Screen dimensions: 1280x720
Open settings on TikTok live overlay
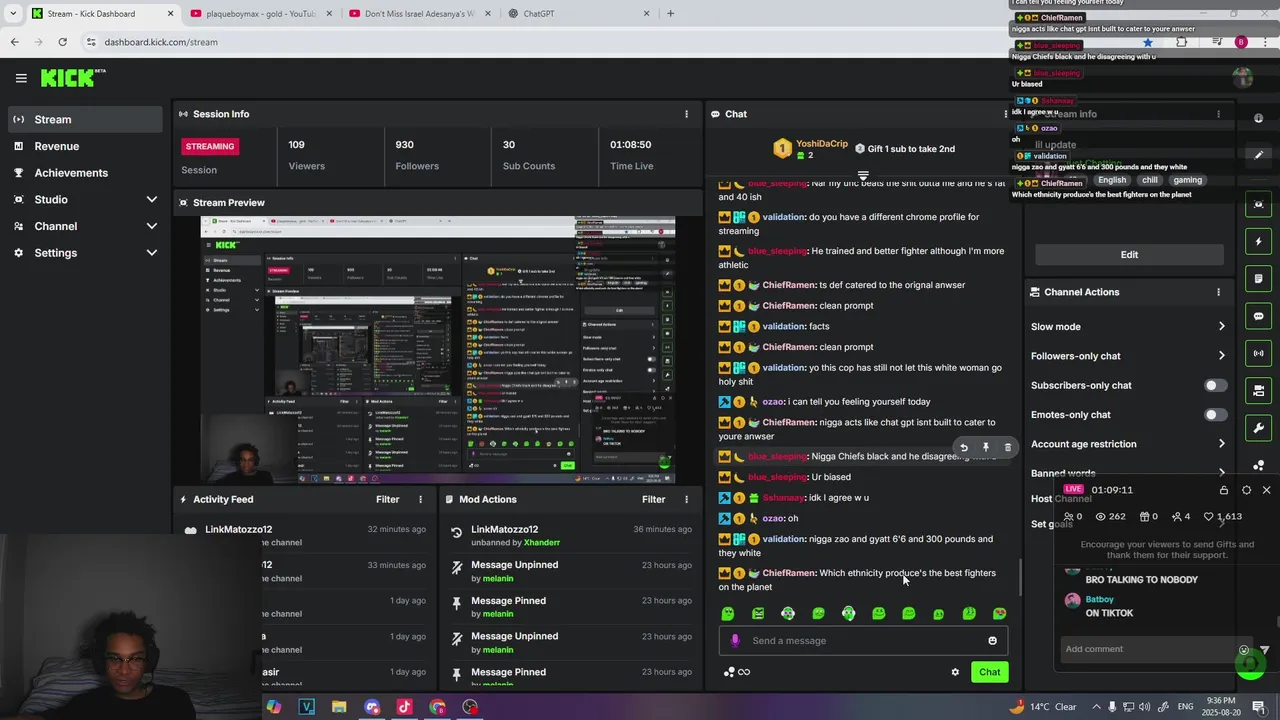(1246, 490)
